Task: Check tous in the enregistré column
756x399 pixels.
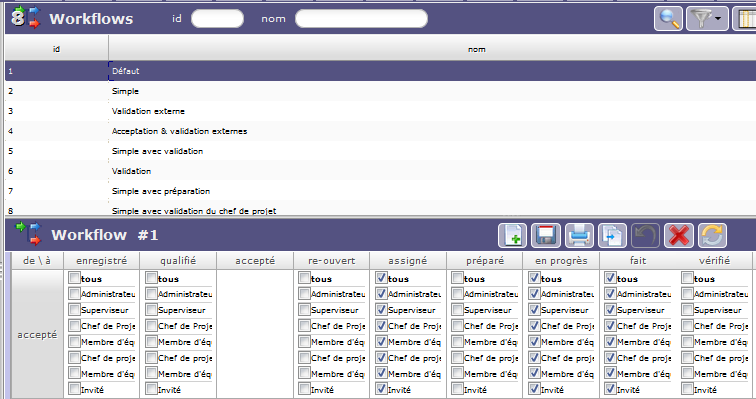Action: (x=74, y=278)
